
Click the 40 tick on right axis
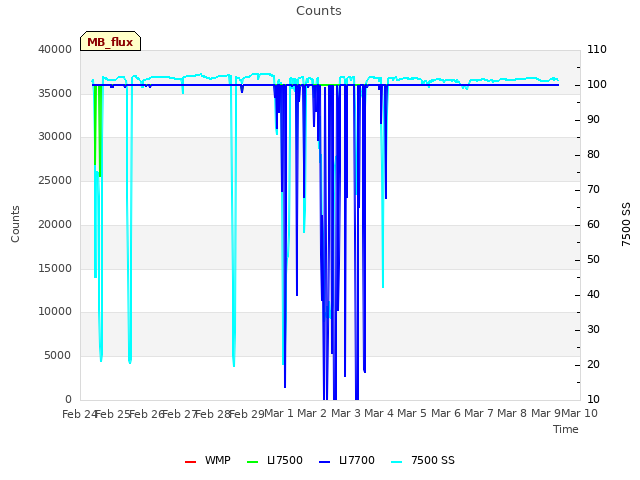[593, 295]
